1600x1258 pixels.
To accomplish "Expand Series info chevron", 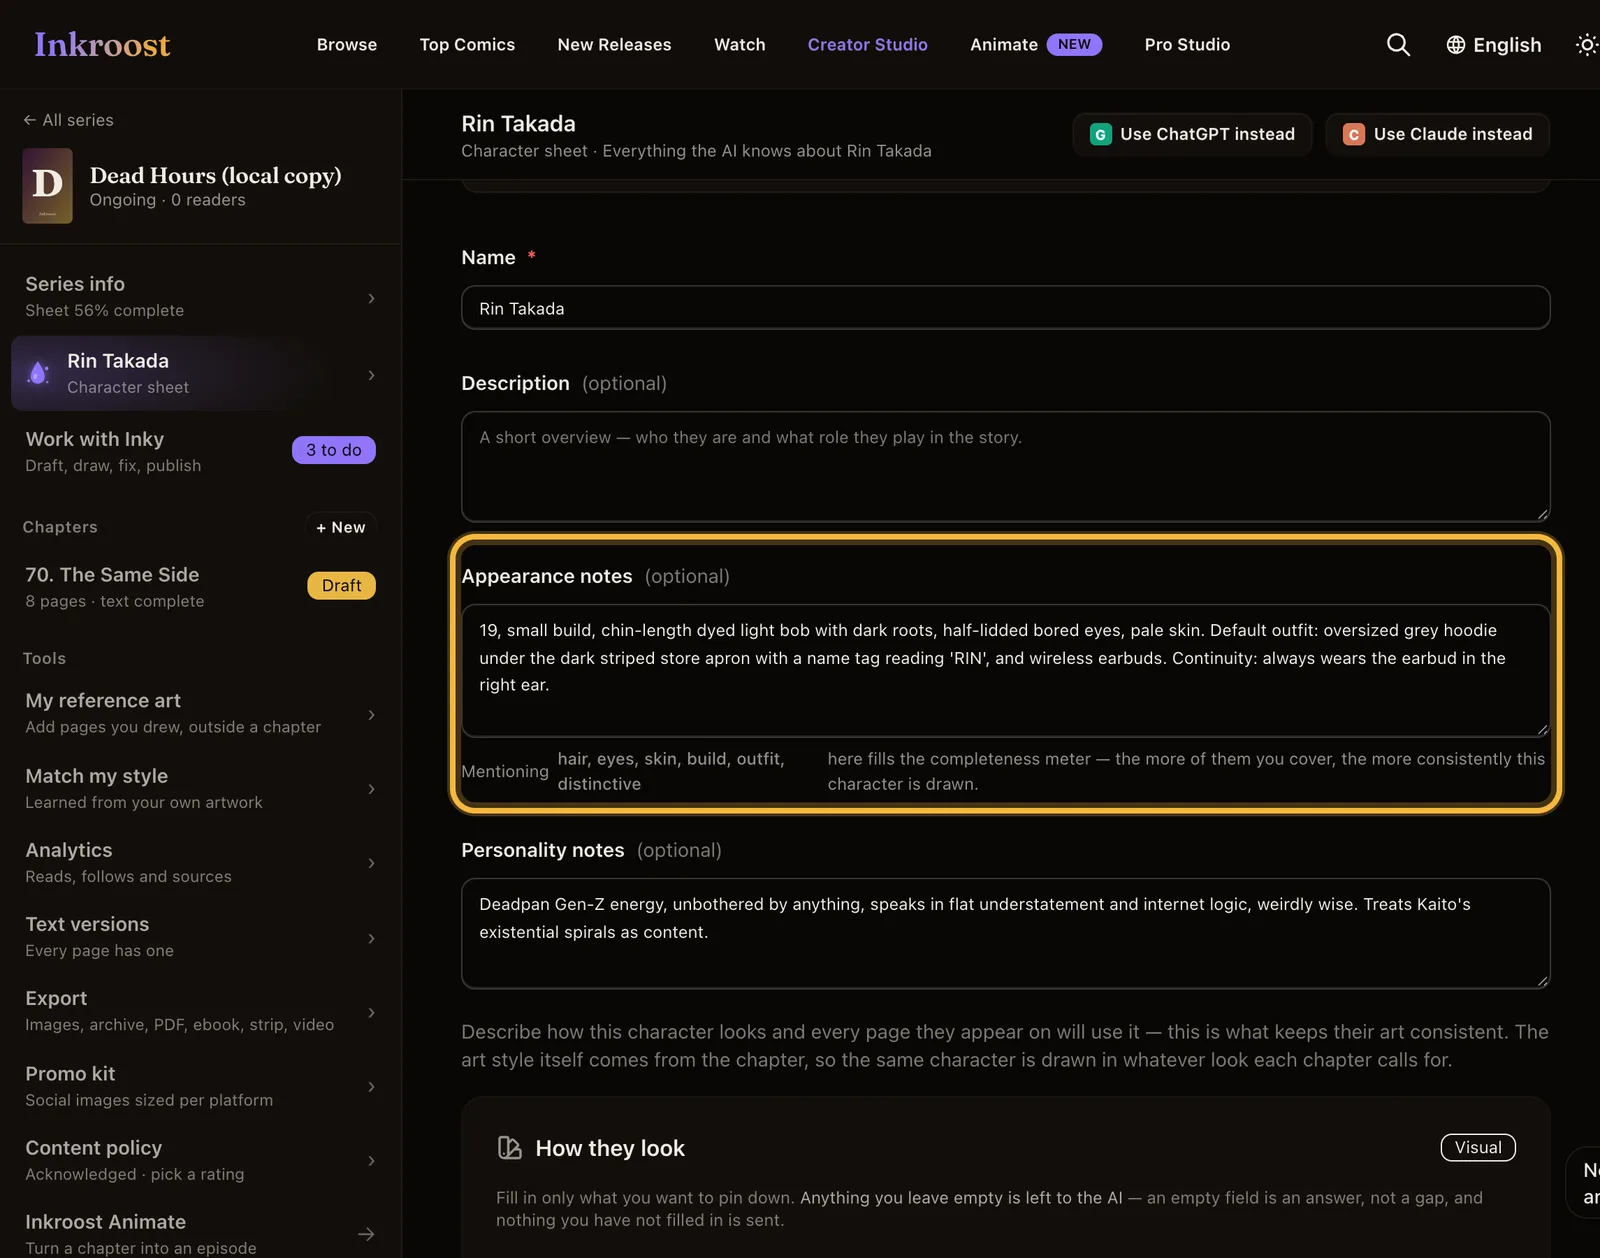I will coord(371,298).
